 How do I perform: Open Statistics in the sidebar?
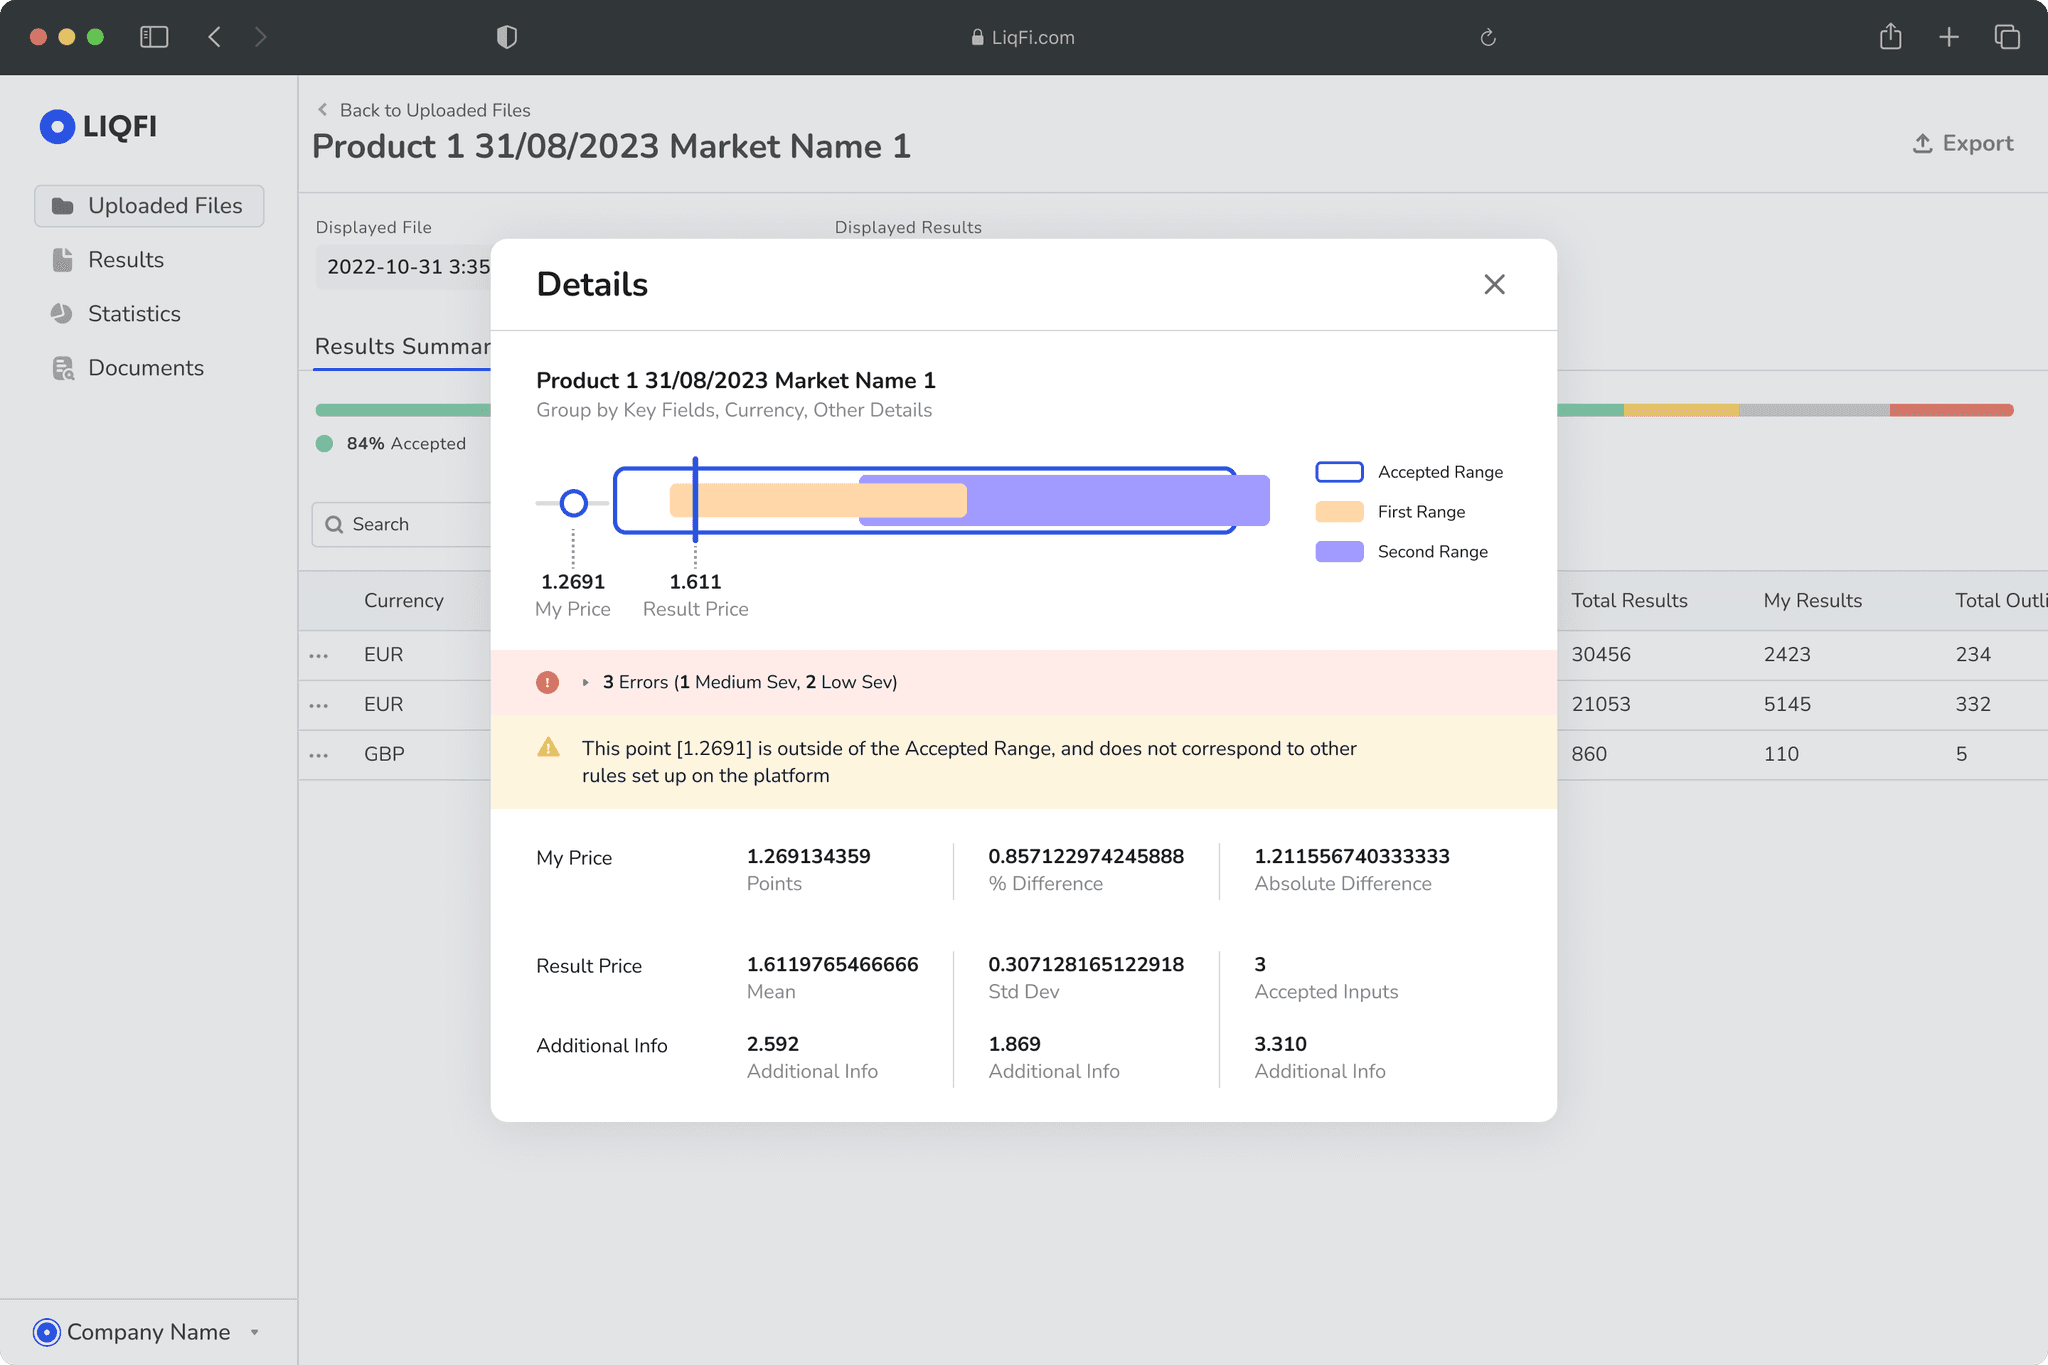pos(134,313)
